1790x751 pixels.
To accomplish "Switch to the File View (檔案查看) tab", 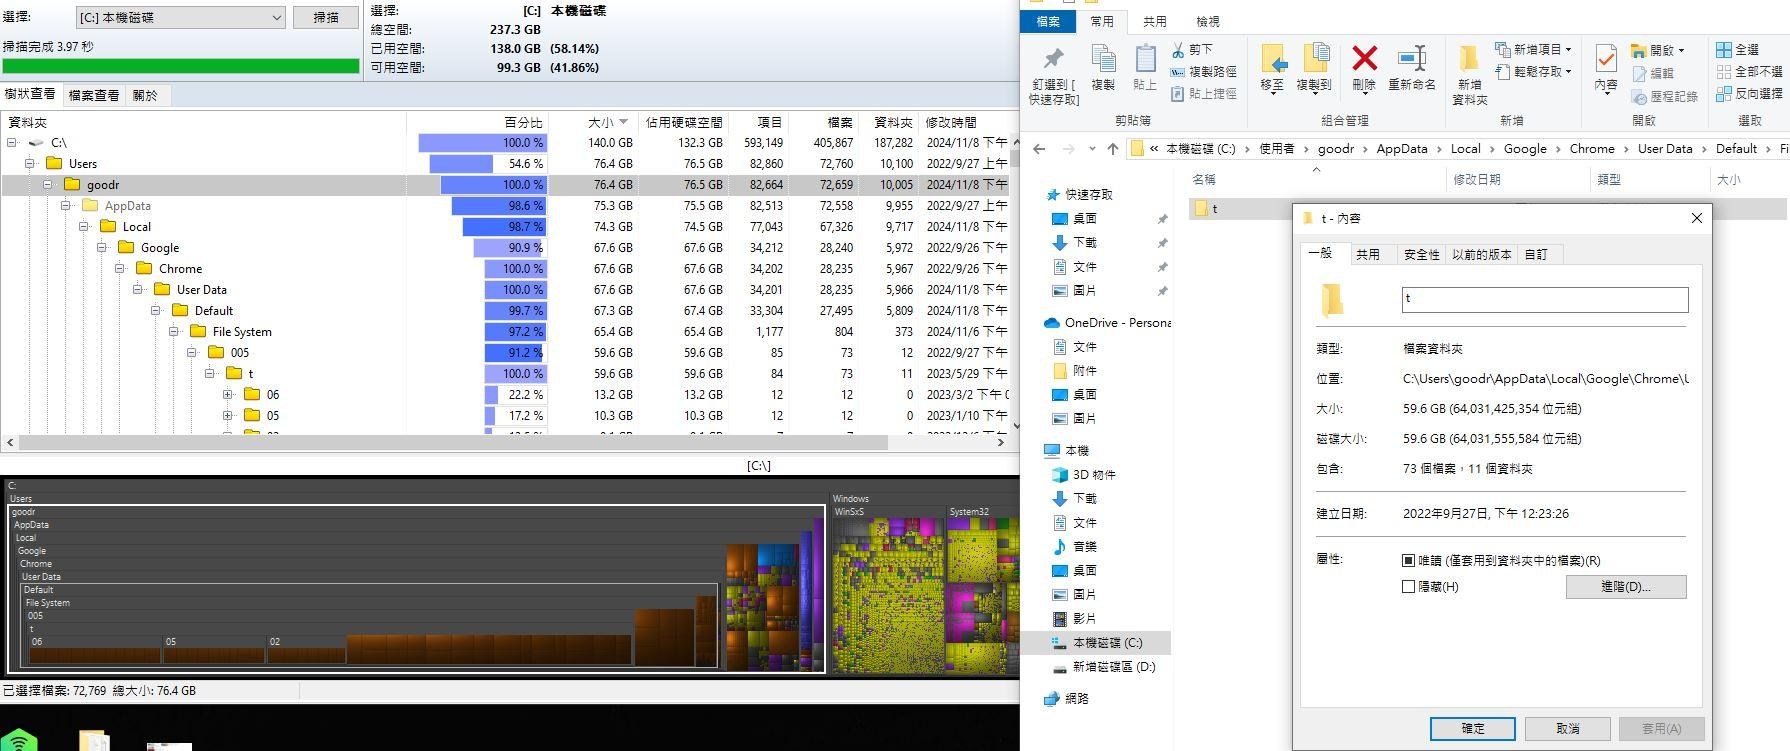I will pyautogui.click(x=93, y=96).
